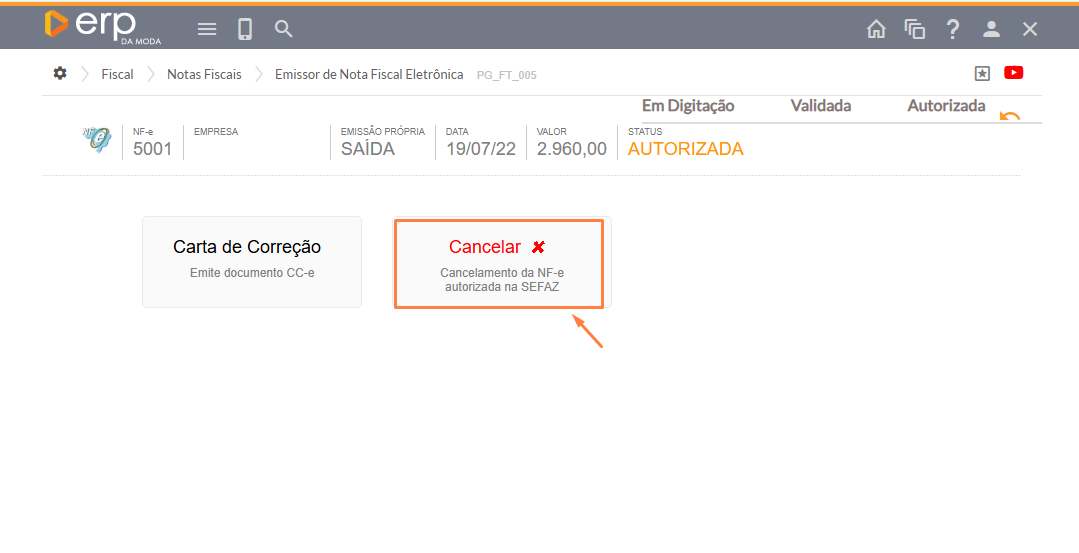
Task: Click Cancelar NF-e button
Action: coord(499,264)
